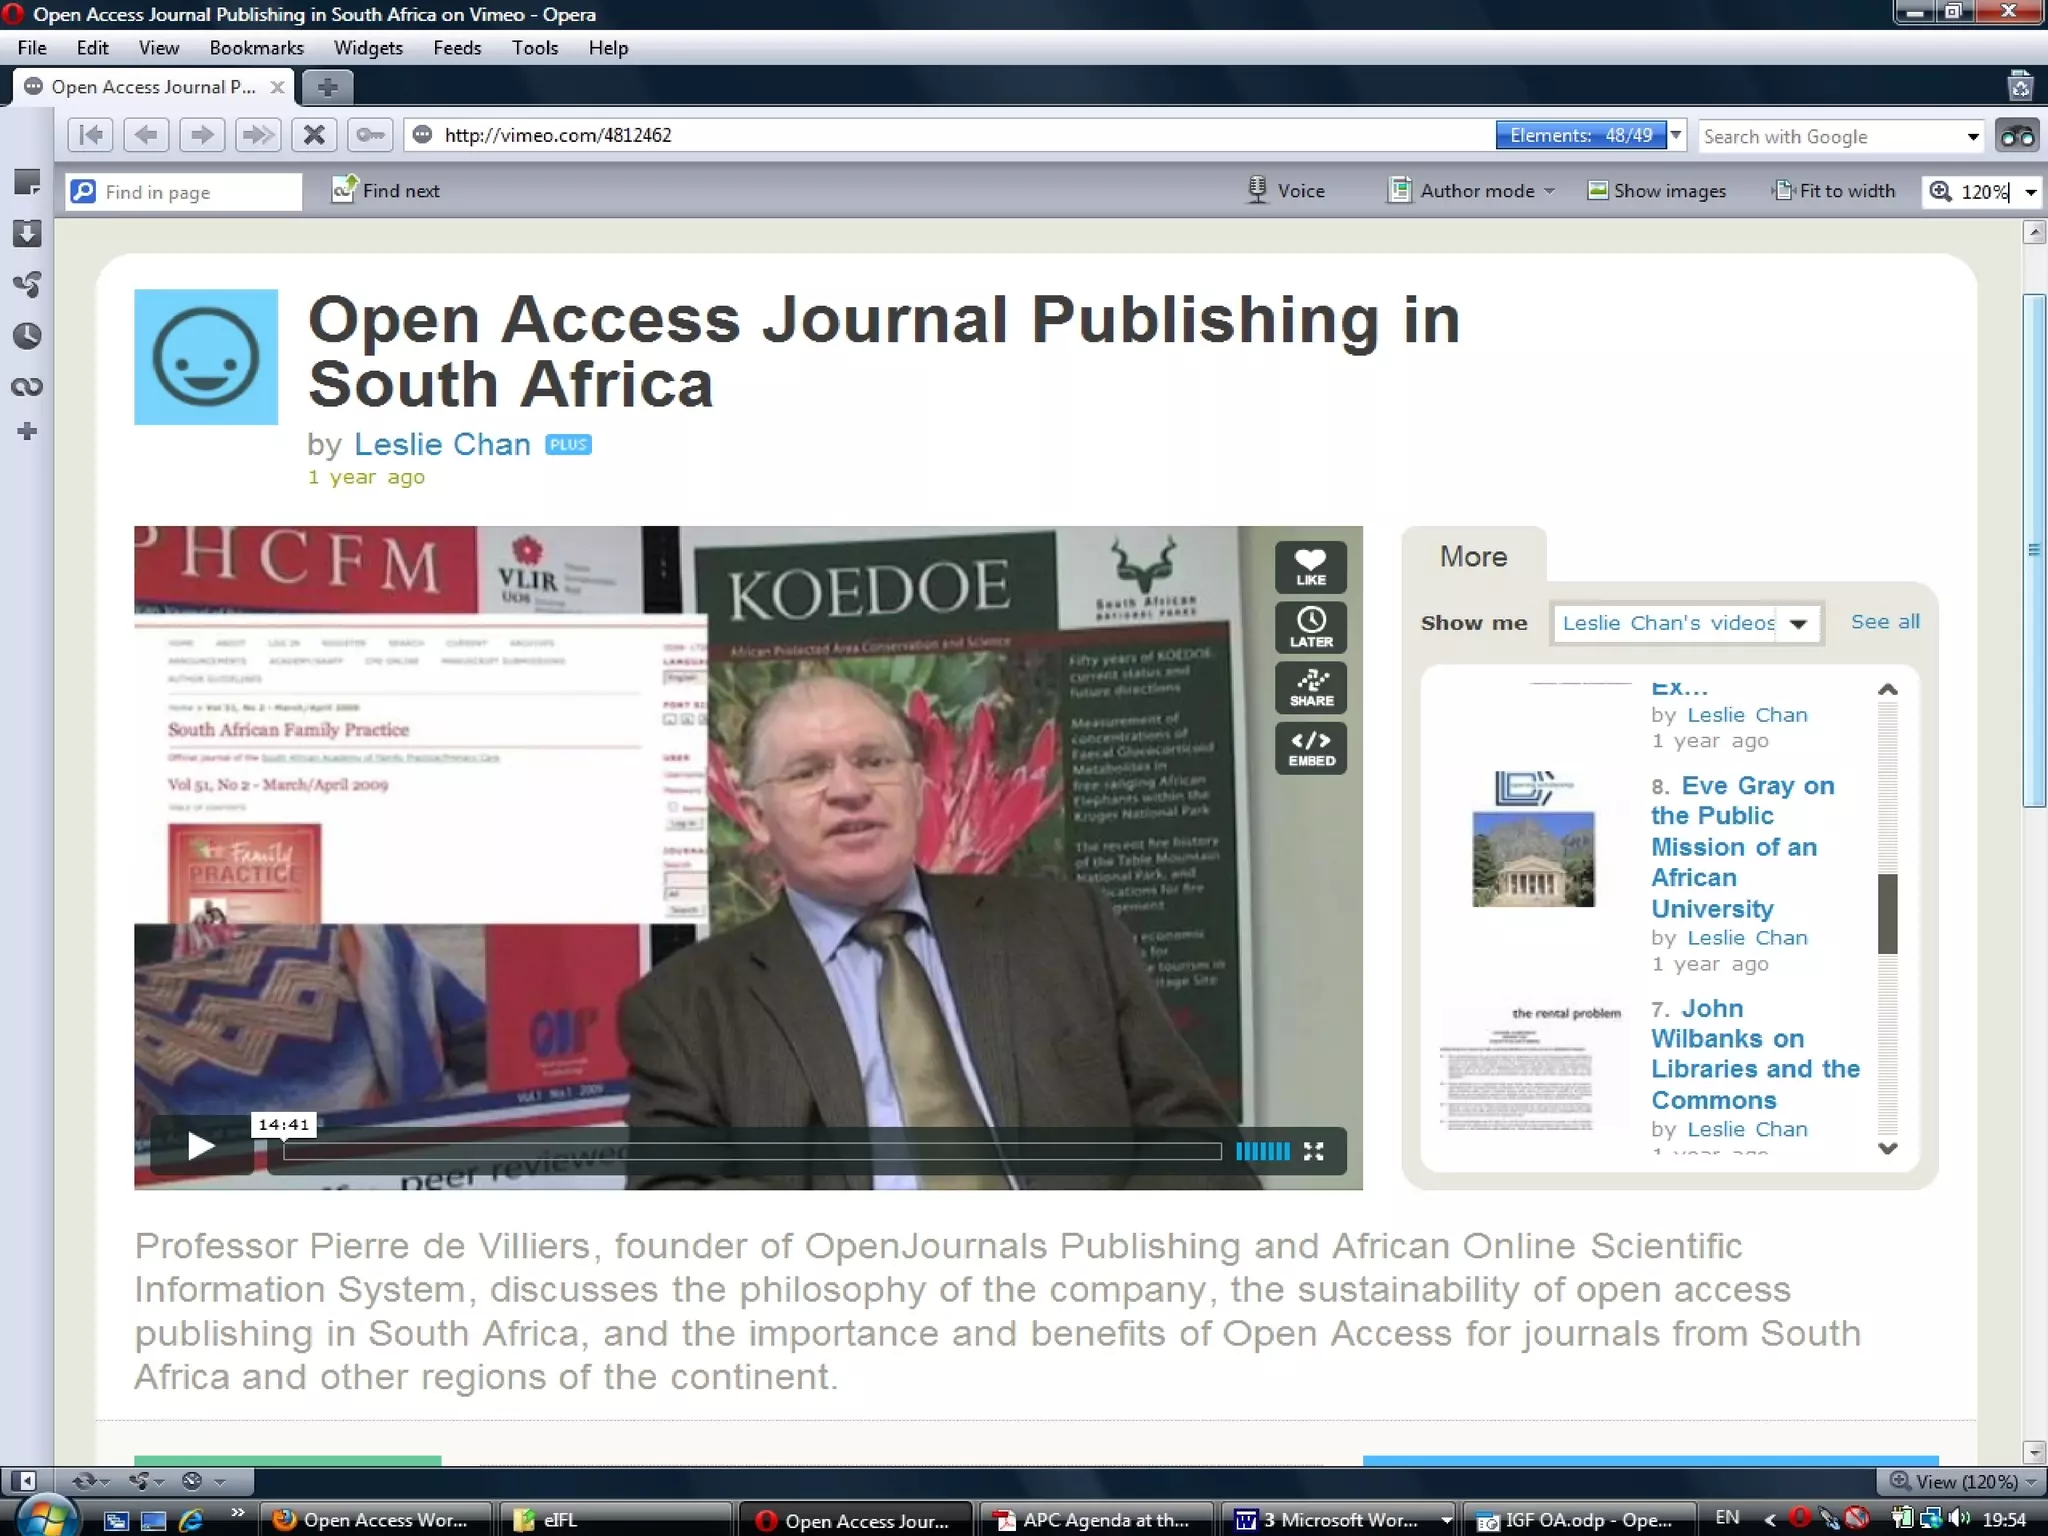Expand the Author mode dropdown
The width and height of the screenshot is (2048, 1536).
pyautogui.click(x=1550, y=191)
